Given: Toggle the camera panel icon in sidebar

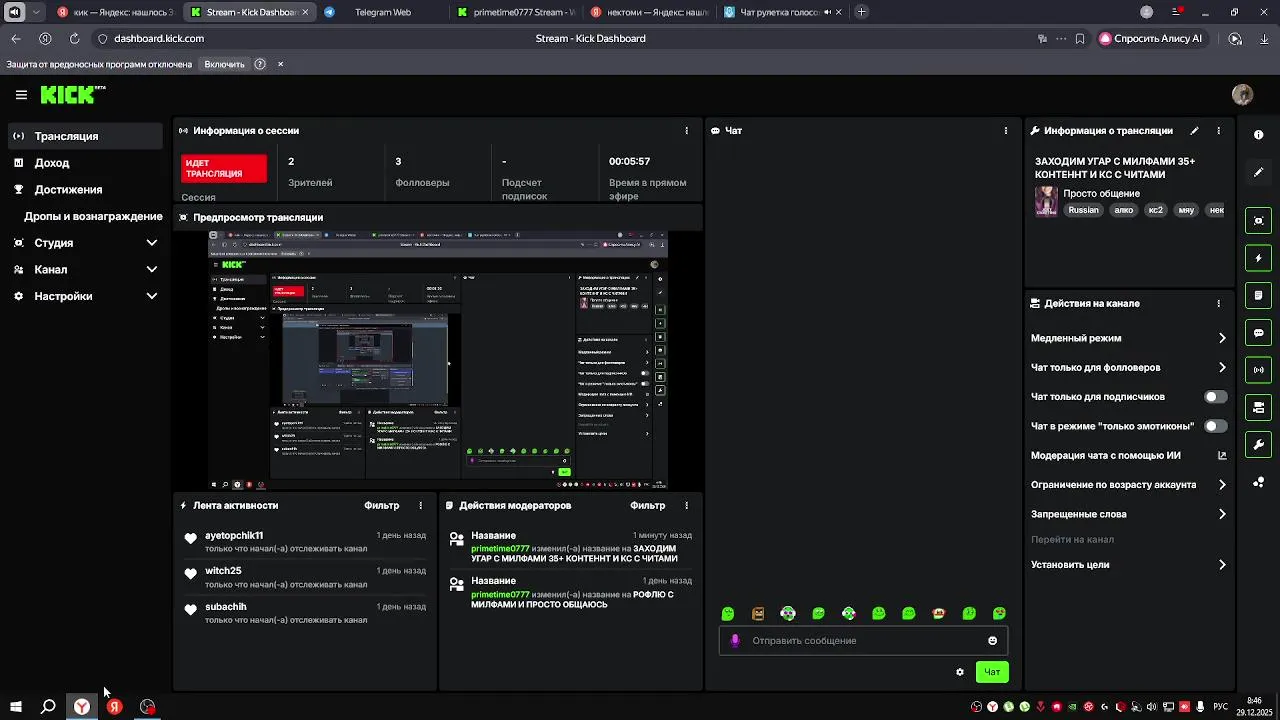Looking at the screenshot, I should tap(1259, 408).
